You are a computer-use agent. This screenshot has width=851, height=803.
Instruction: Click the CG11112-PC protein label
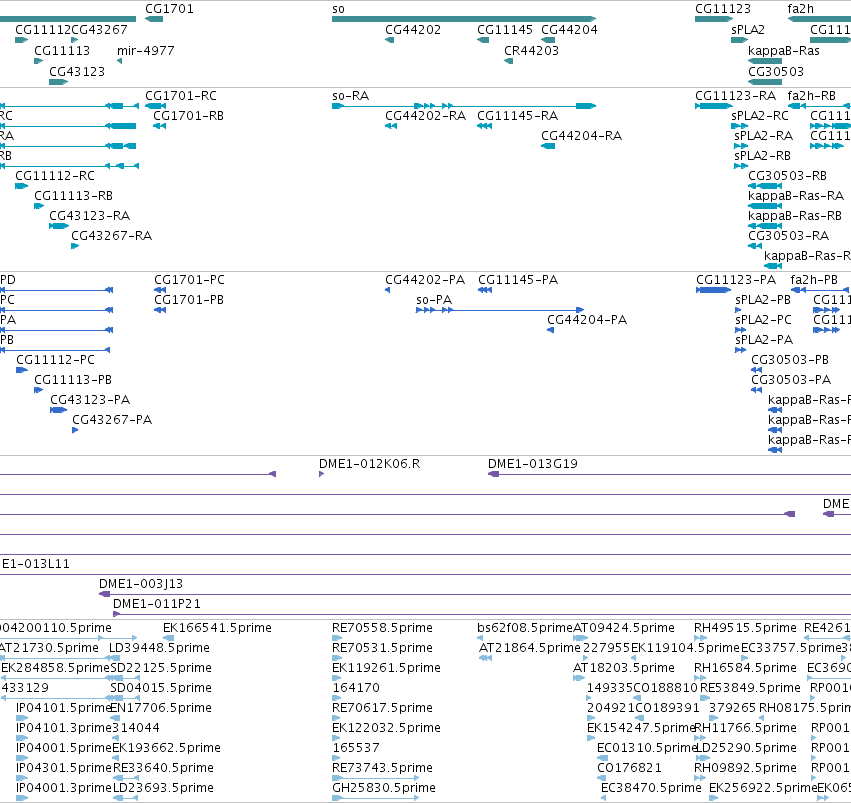[55, 360]
